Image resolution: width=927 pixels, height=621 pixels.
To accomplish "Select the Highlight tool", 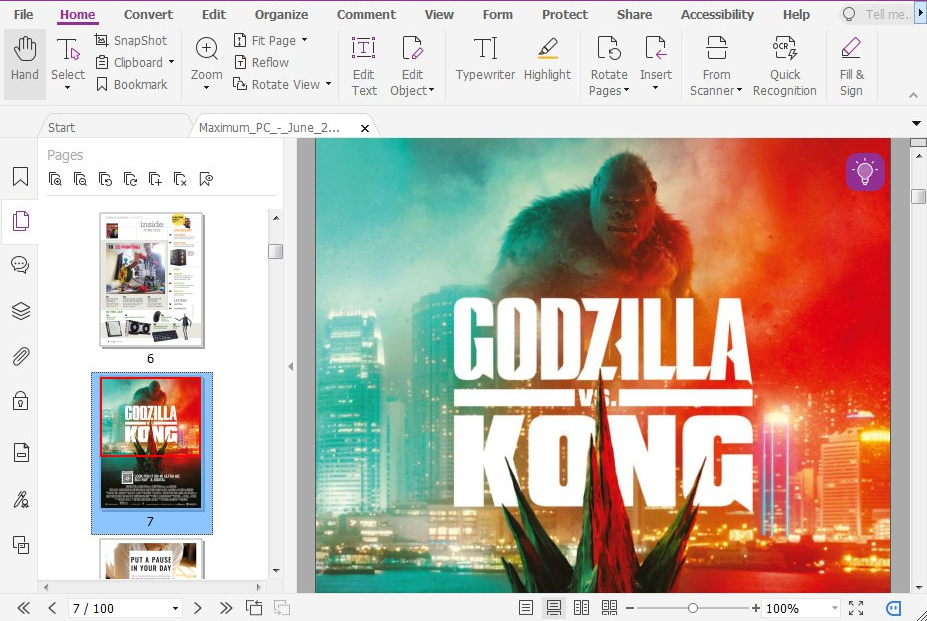I will (x=547, y=63).
